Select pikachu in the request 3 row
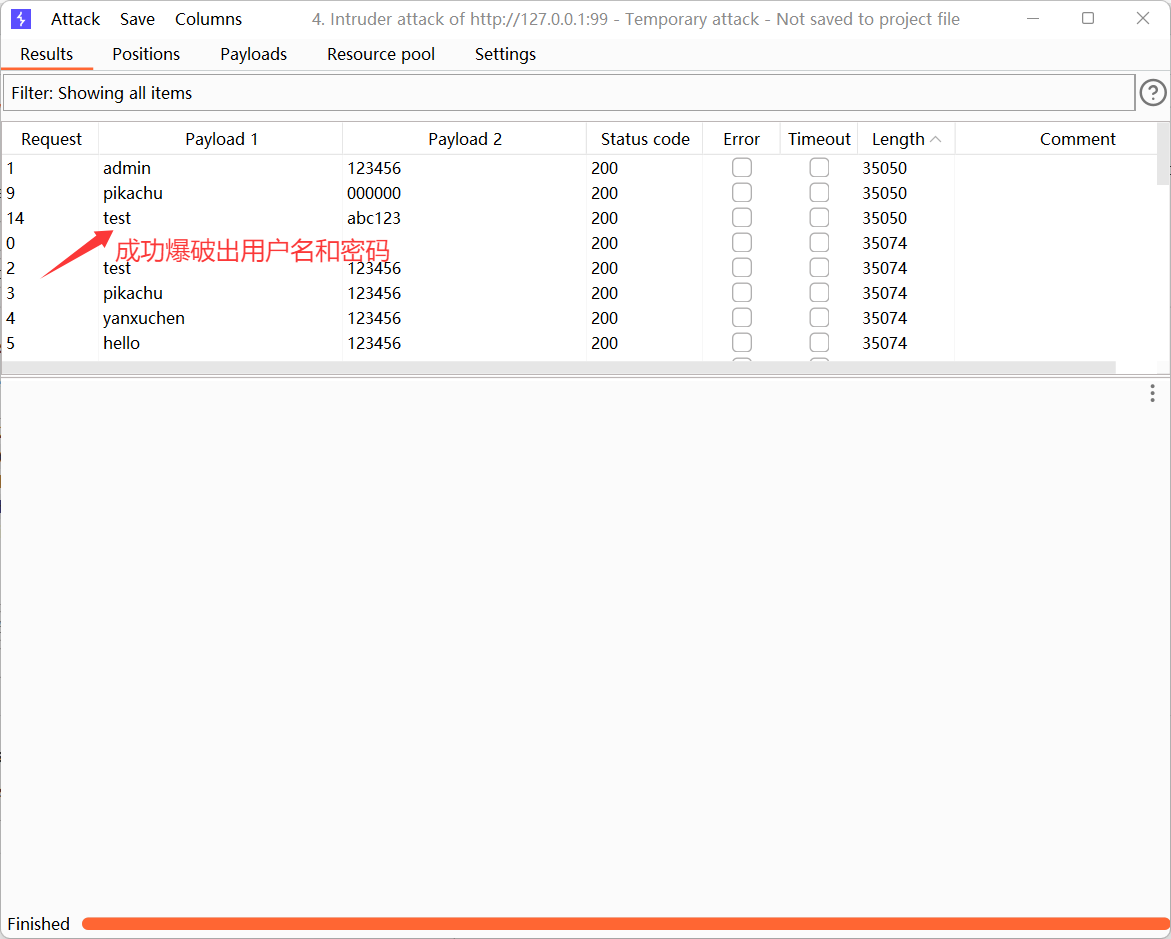 pos(220,293)
